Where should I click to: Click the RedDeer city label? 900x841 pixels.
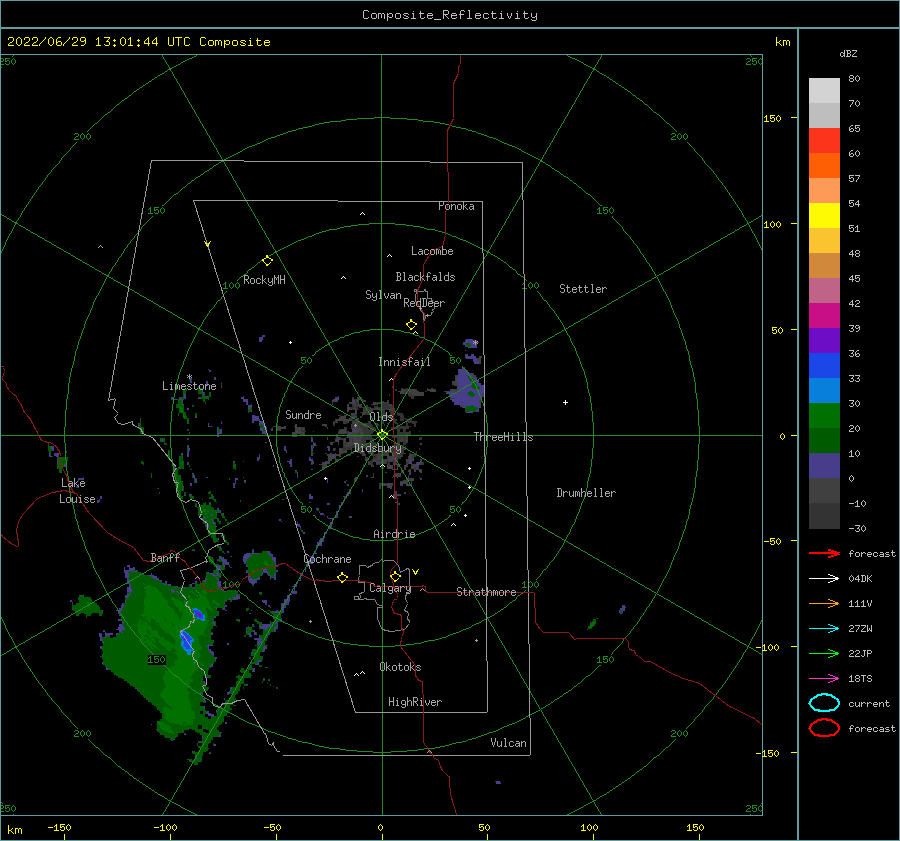tap(424, 303)
